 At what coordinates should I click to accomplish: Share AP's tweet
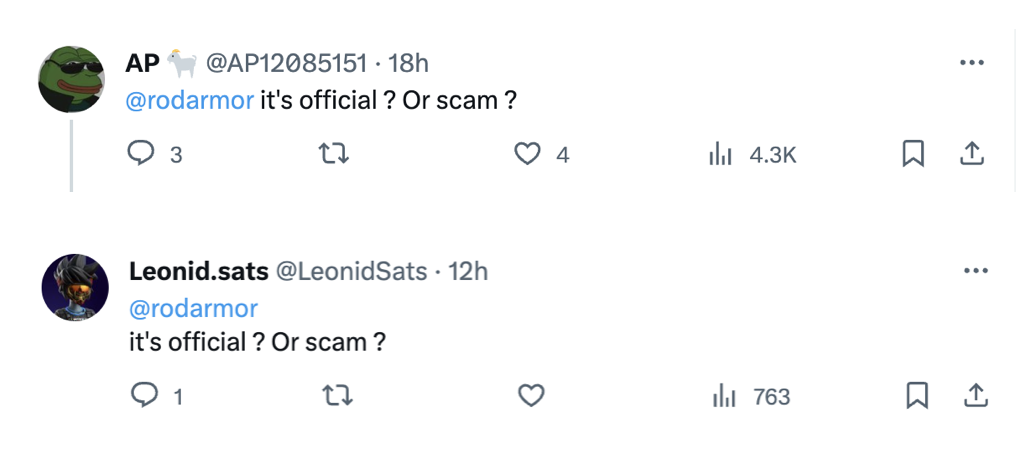tap(973, 154)
